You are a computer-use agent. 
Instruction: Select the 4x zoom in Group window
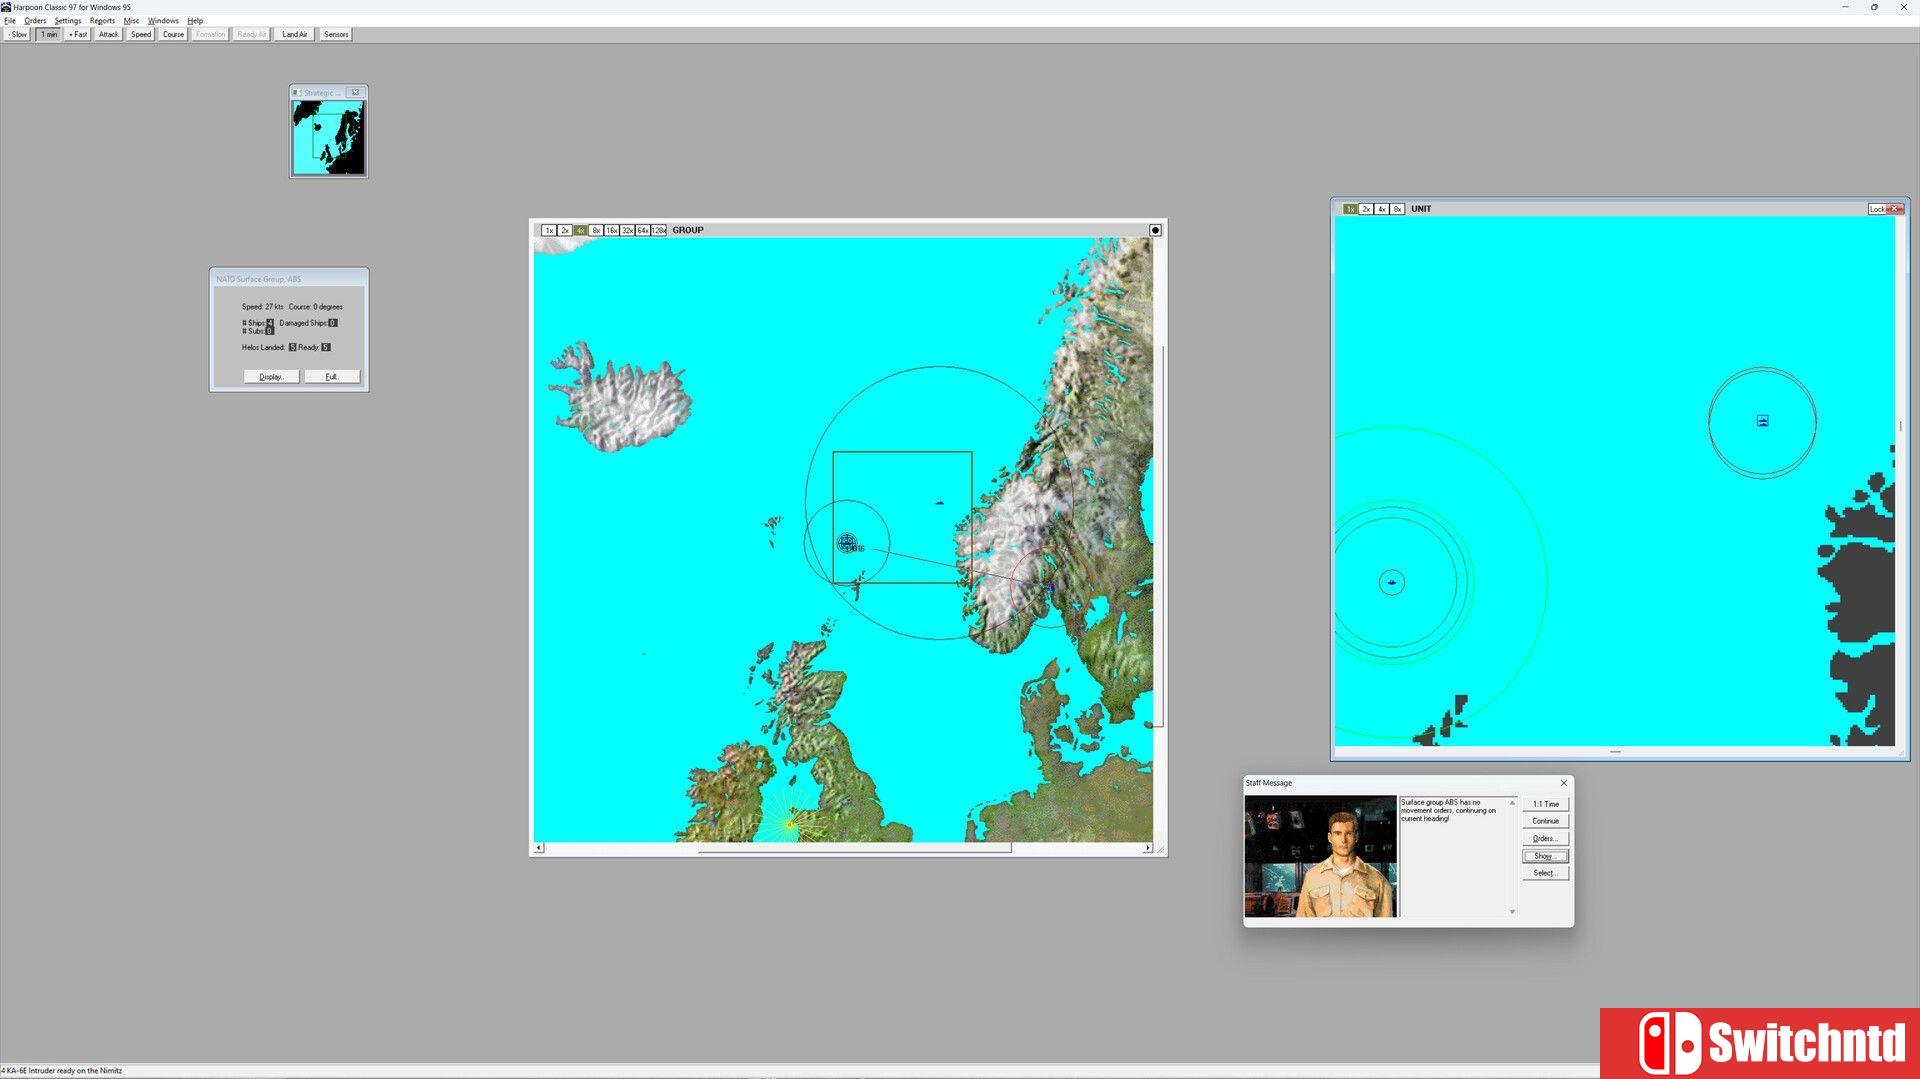coord(580,230)
